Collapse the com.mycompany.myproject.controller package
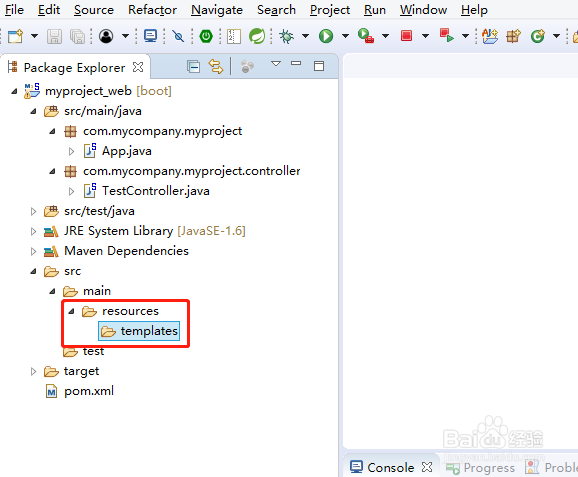 click(x=52, y=171)
